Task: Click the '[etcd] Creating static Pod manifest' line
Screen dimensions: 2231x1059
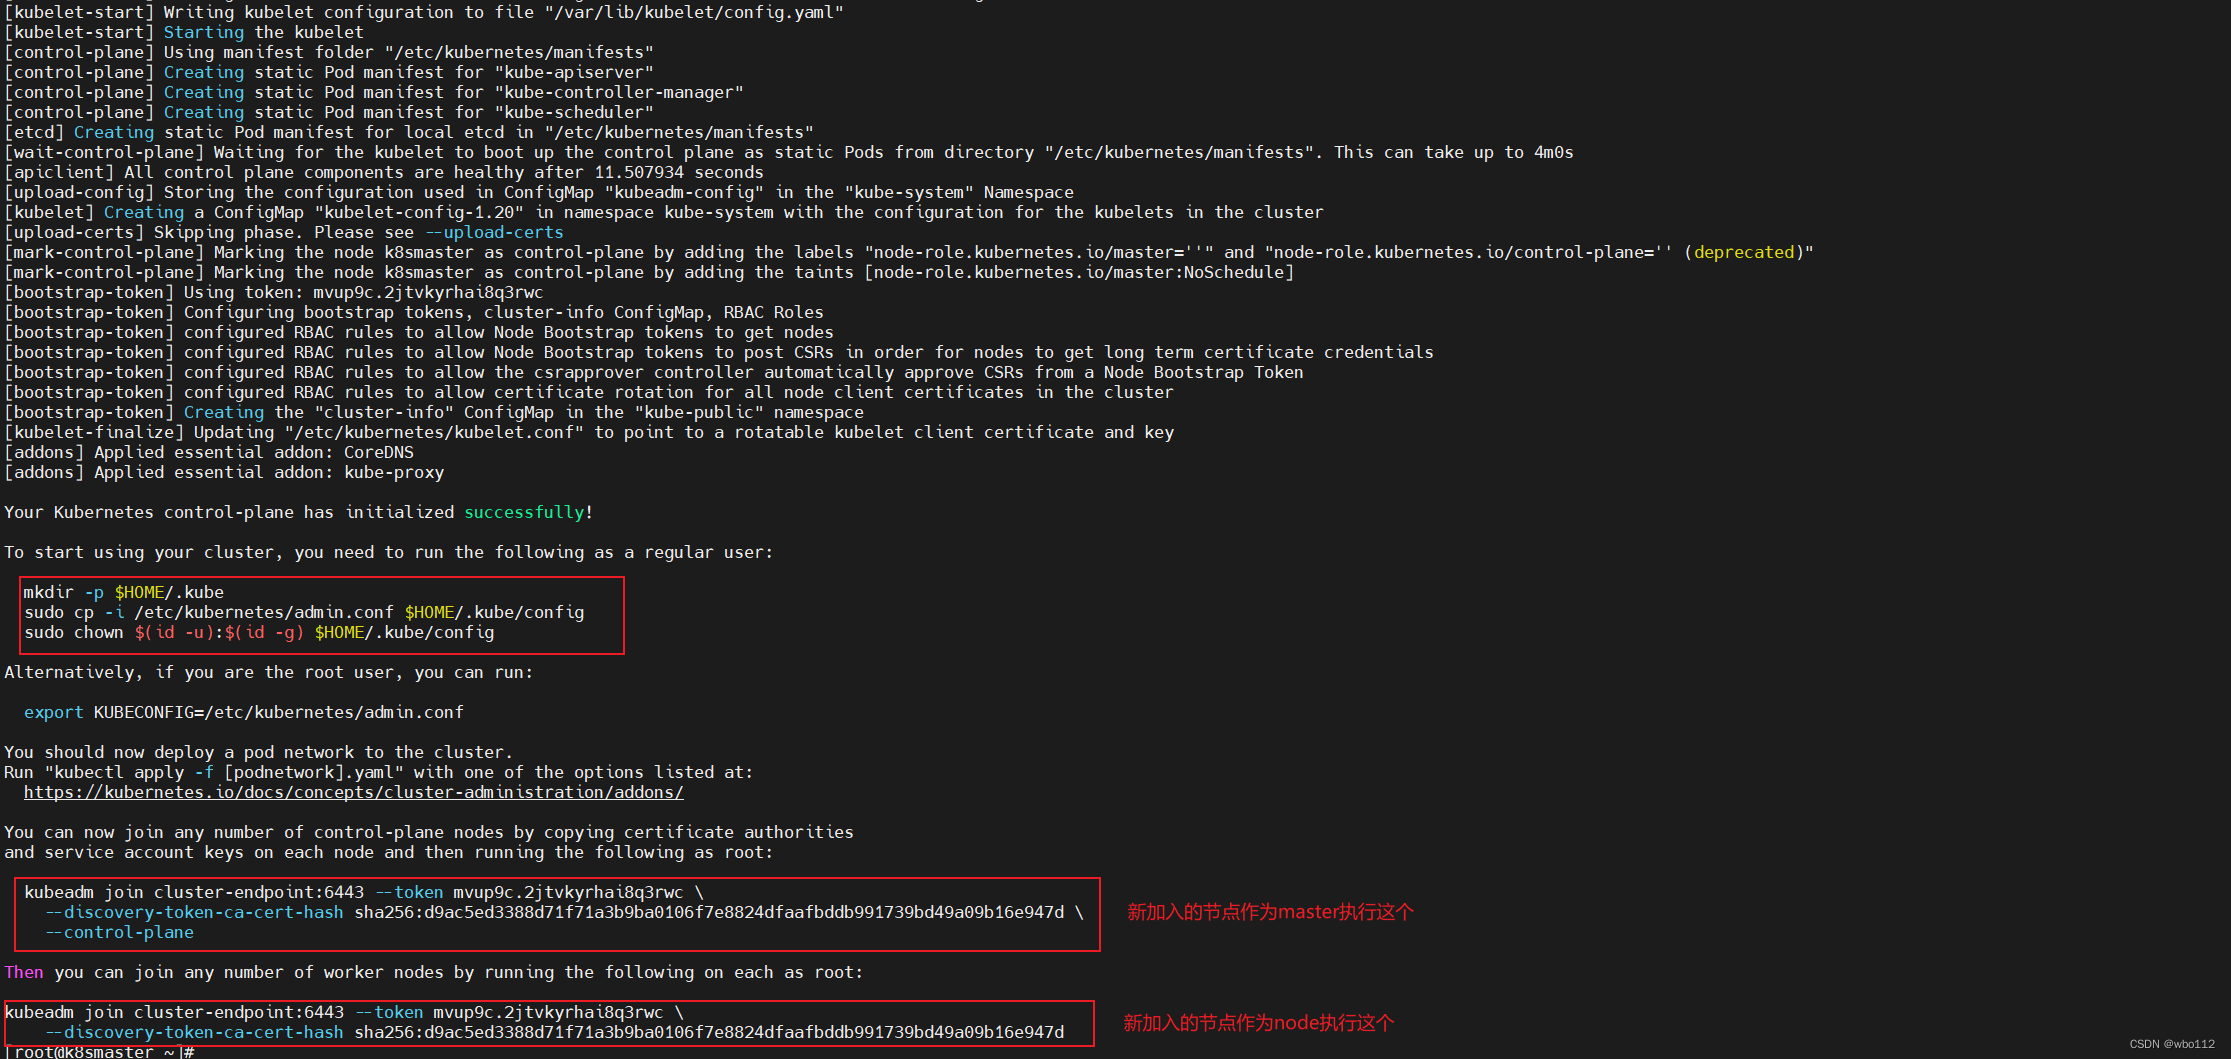Action: coord(409,132)
